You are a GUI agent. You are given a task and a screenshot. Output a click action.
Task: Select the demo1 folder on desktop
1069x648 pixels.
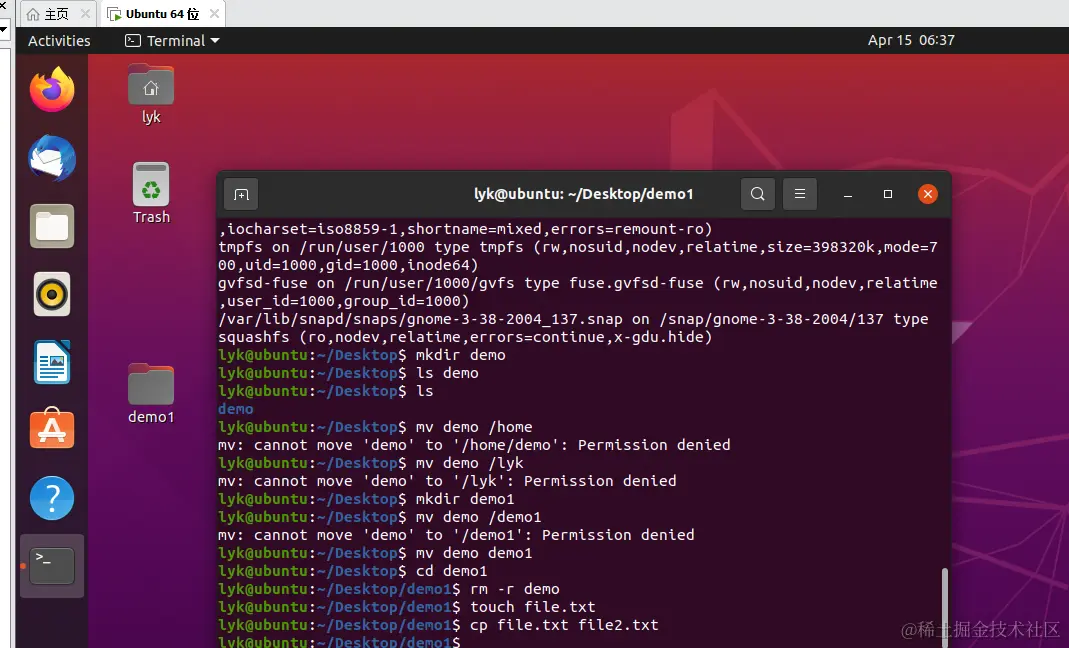click(x=151, y=394)
